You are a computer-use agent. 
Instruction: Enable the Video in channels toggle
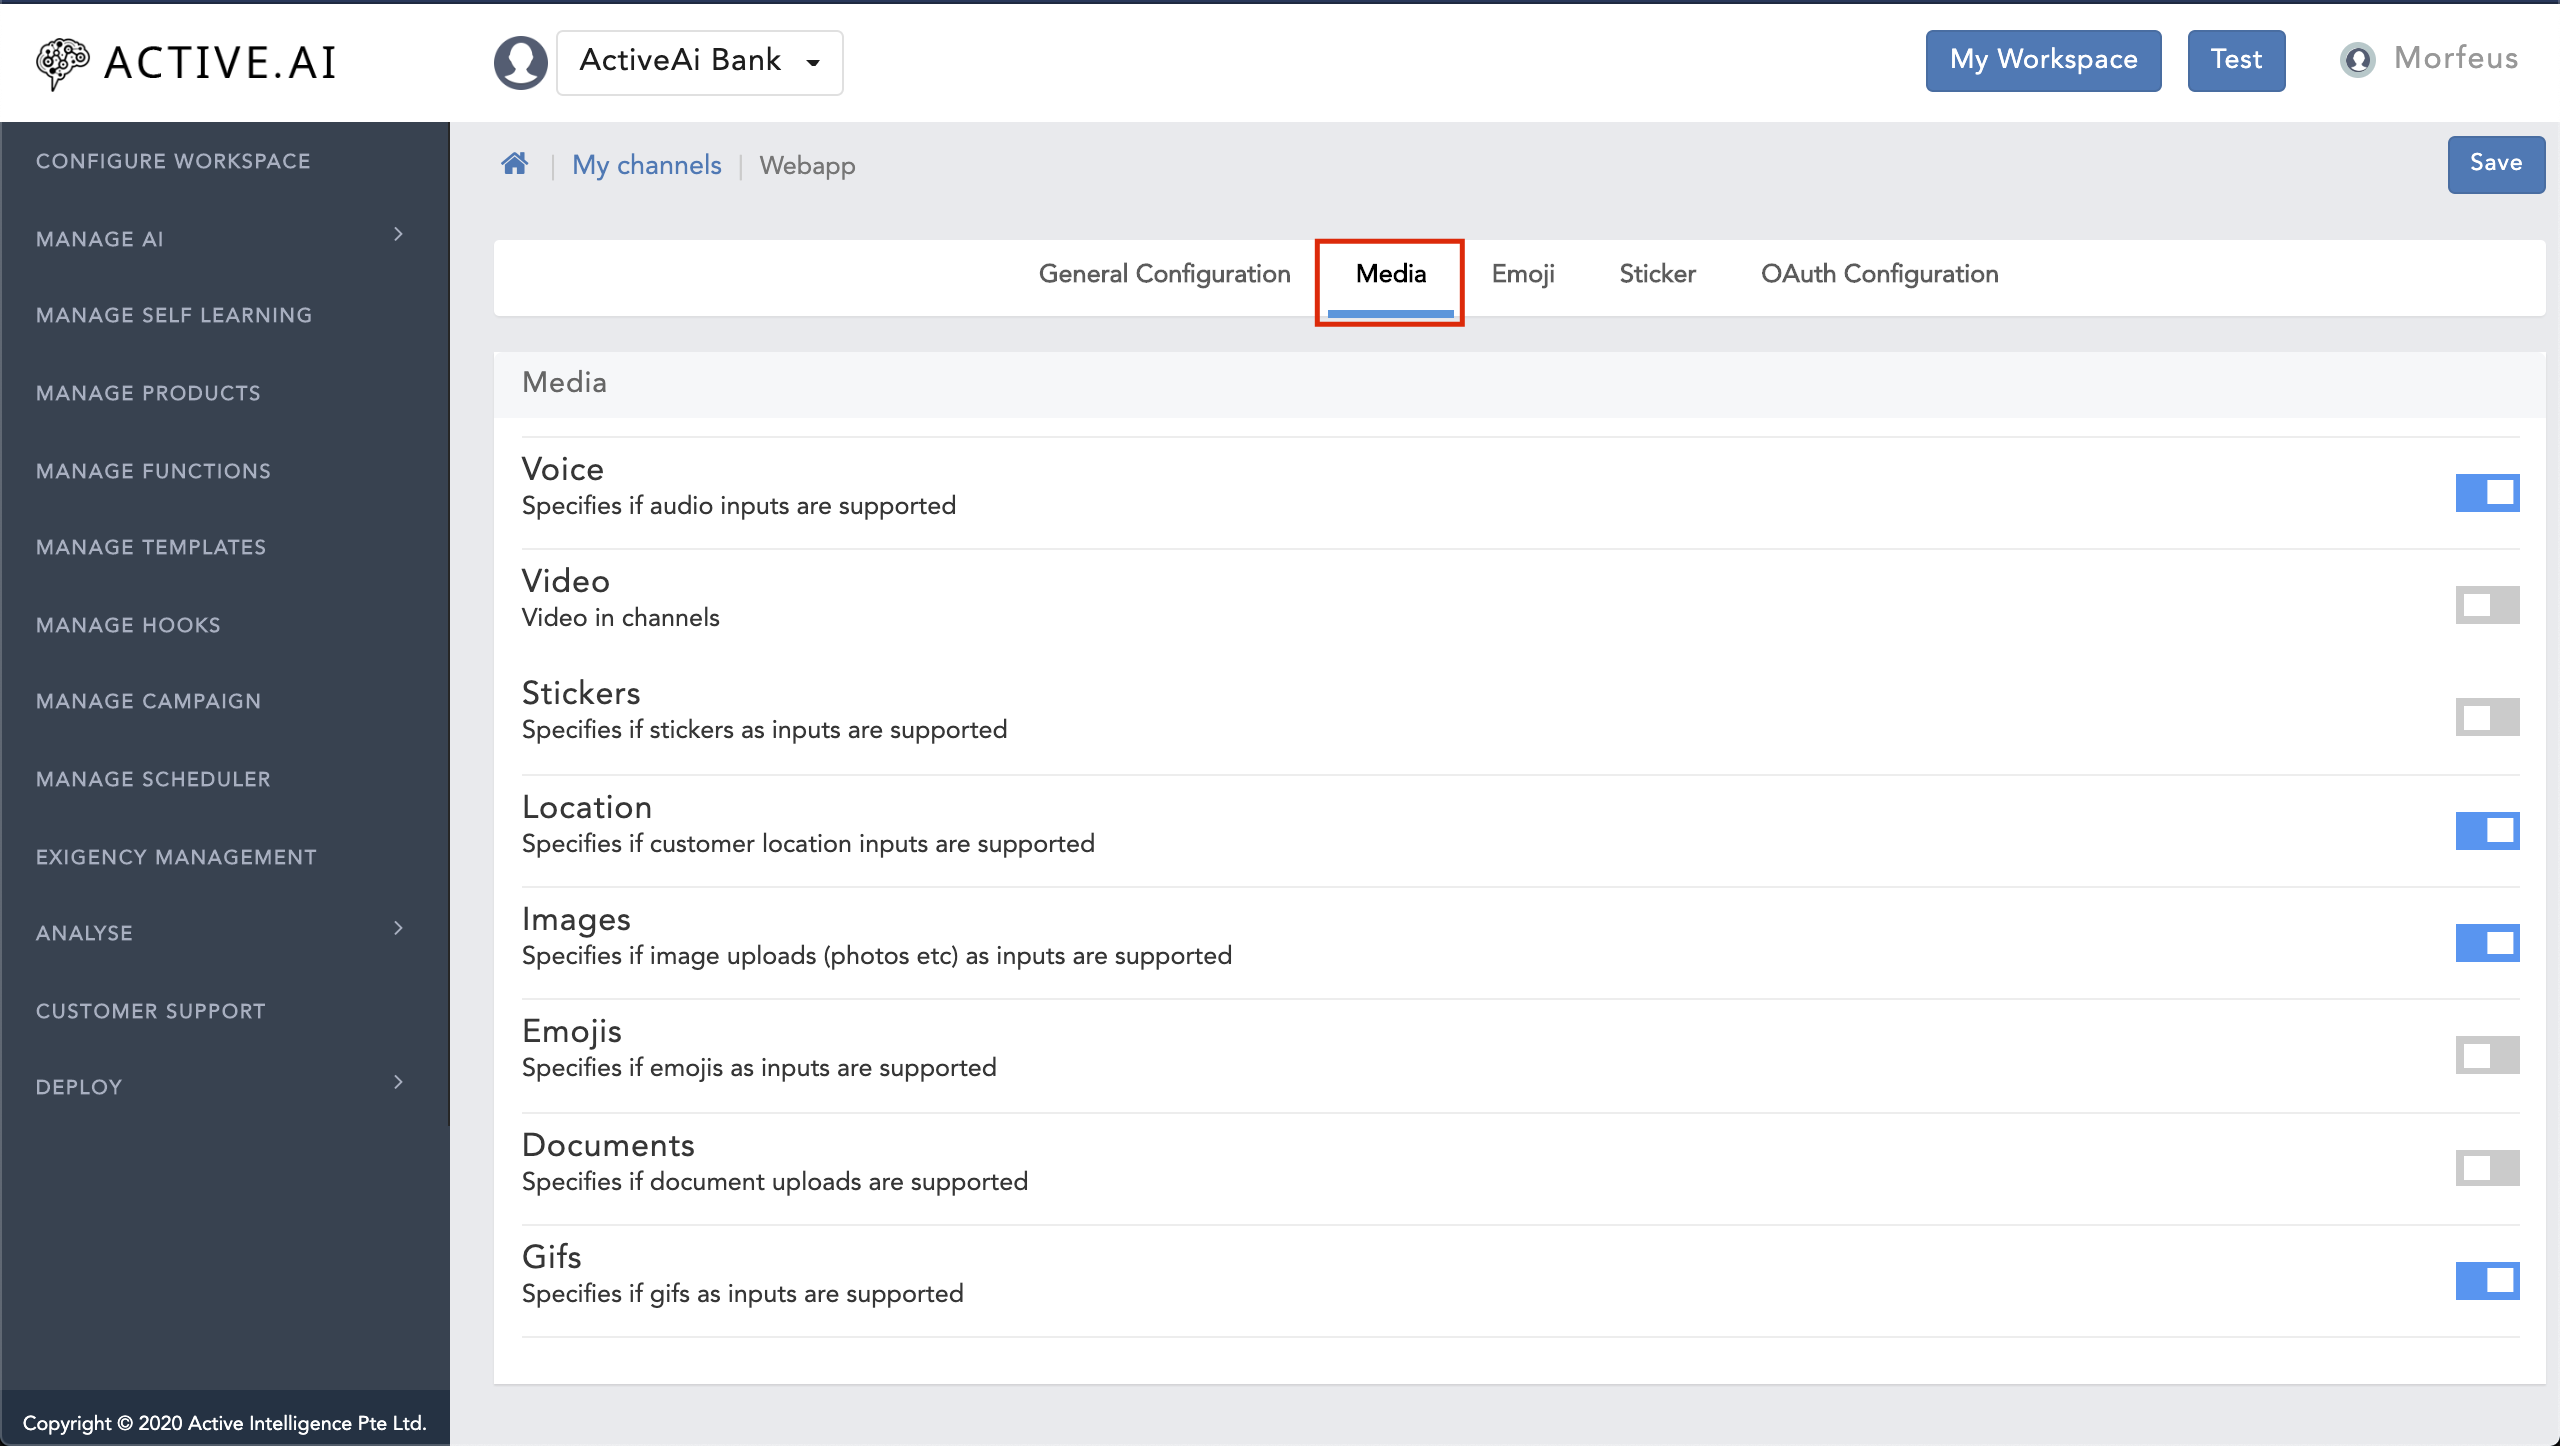2487,605
